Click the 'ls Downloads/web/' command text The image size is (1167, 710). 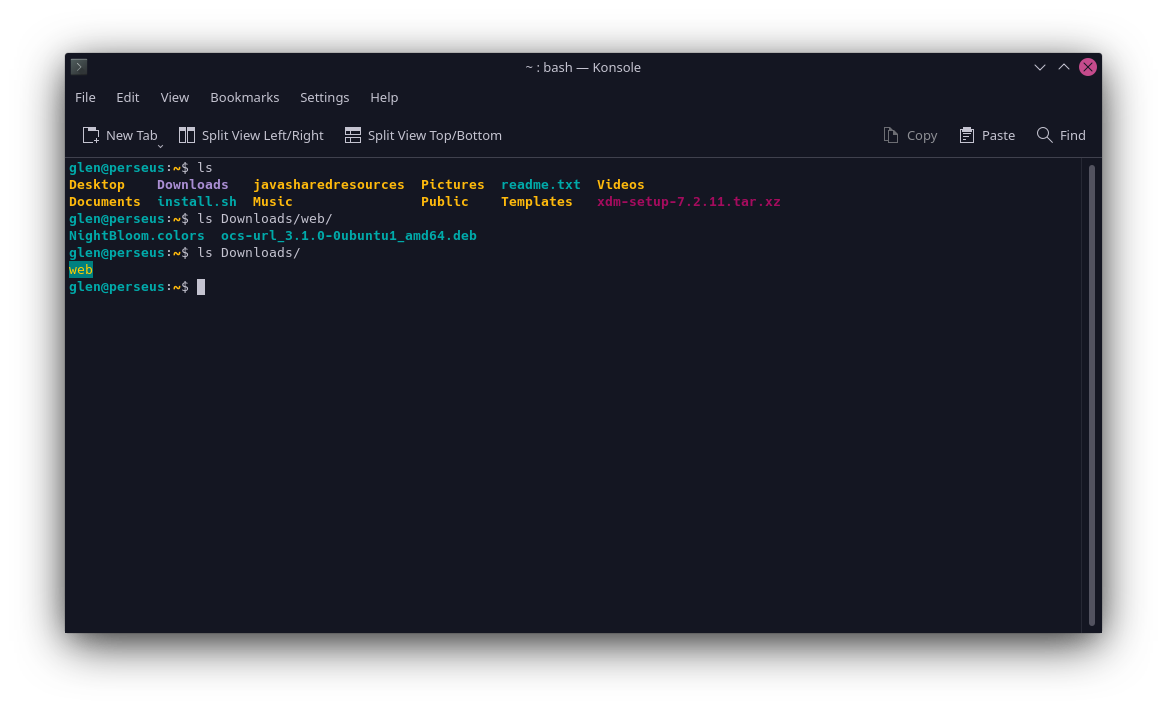pyautogui.click(x=265, y=219)
